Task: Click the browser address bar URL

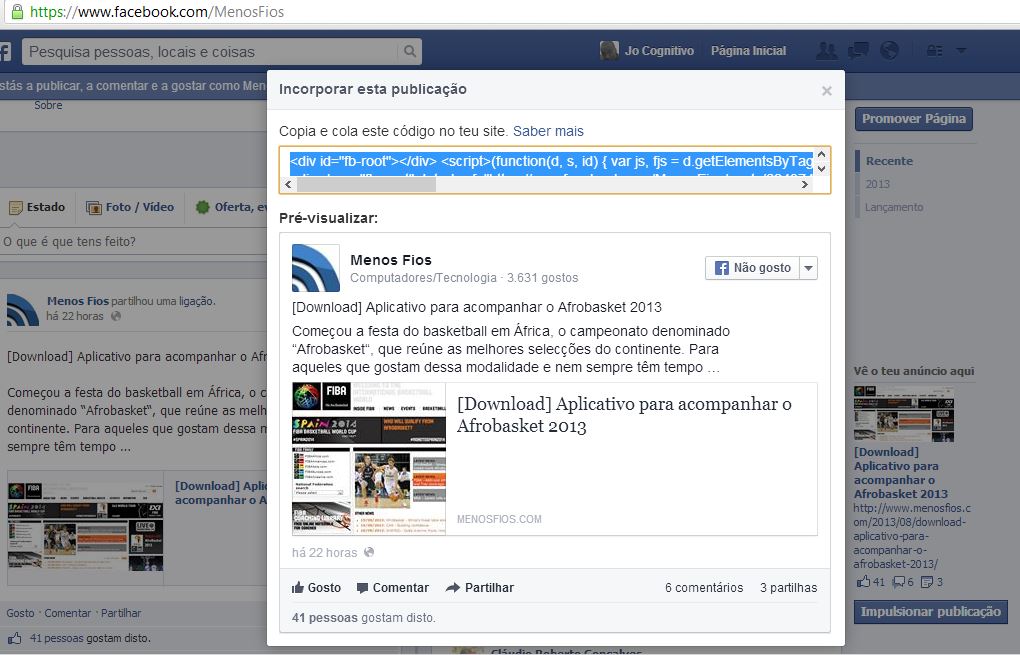Action: [157, 12]
